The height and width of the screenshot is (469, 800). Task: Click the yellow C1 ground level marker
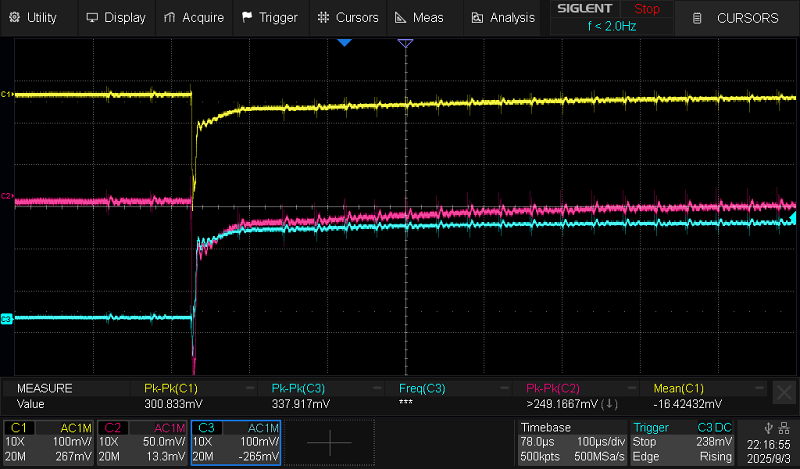point(6,94)
